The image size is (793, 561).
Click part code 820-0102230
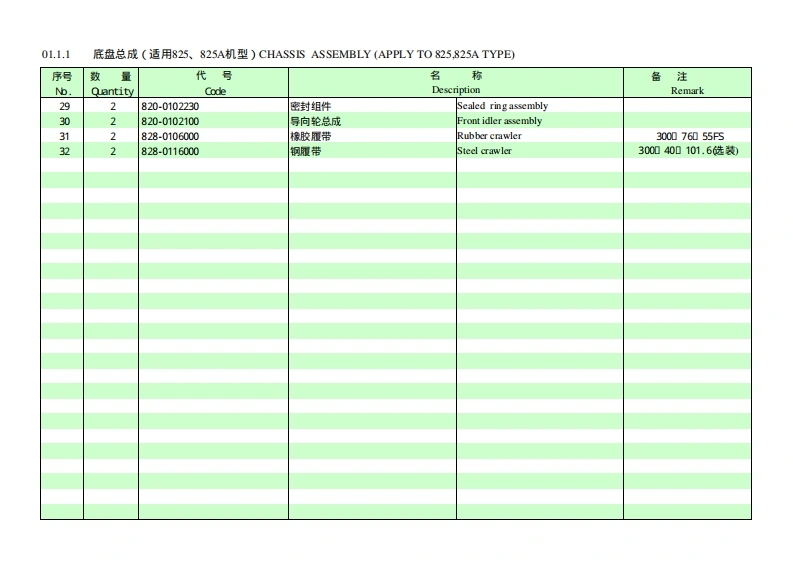click(170, 106)
